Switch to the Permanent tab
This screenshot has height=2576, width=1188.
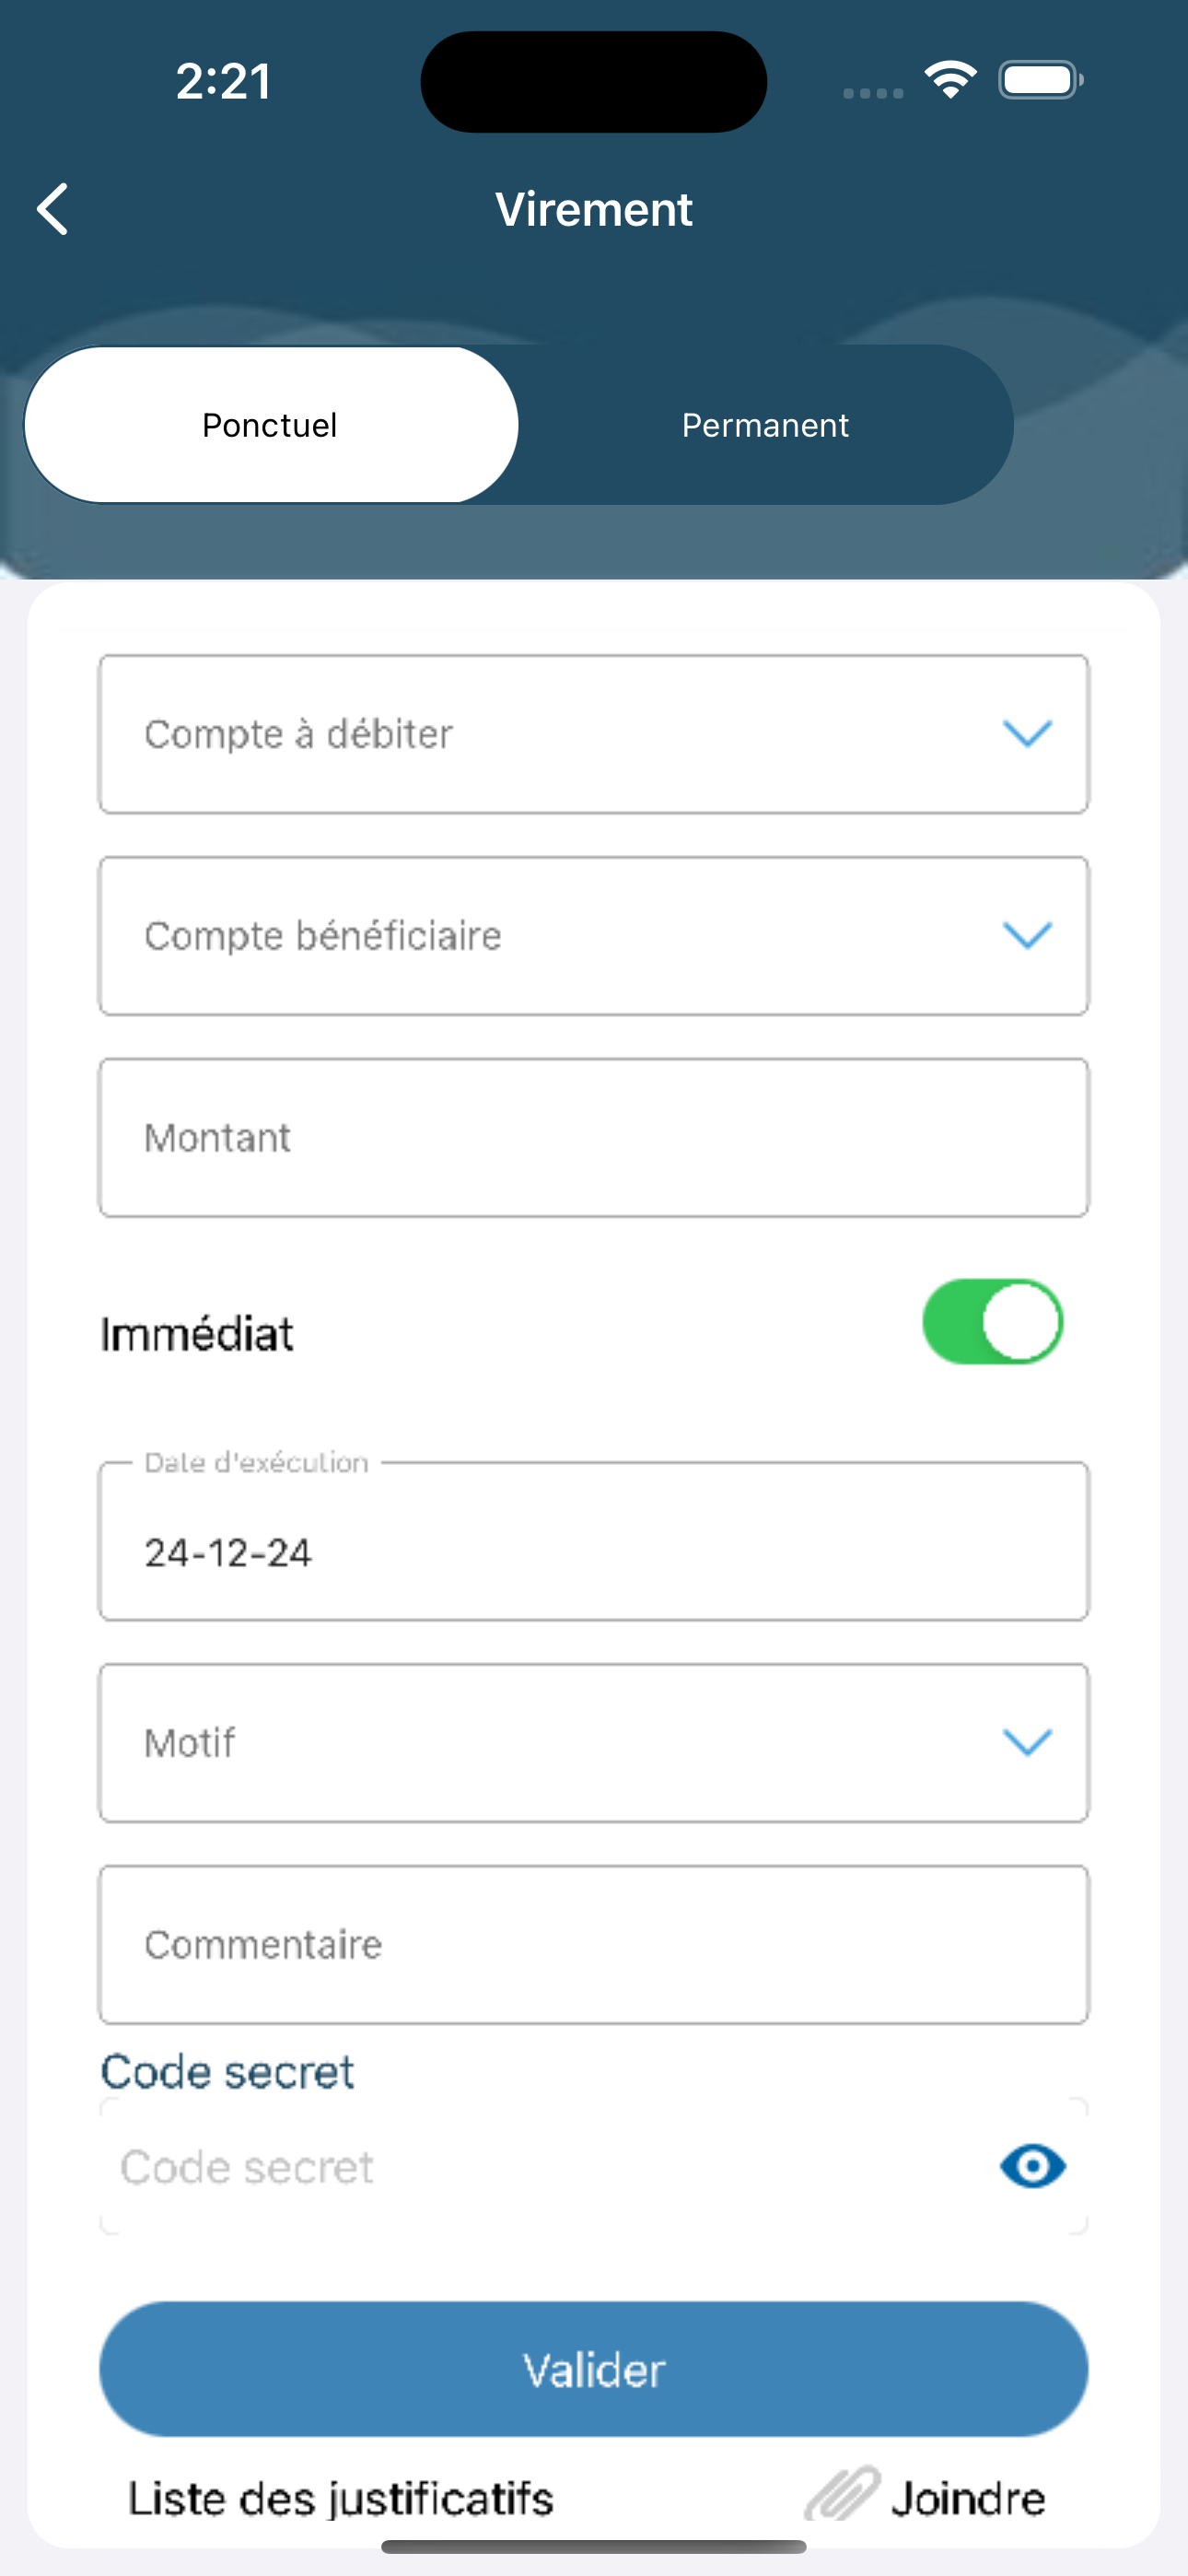point(765,425)
